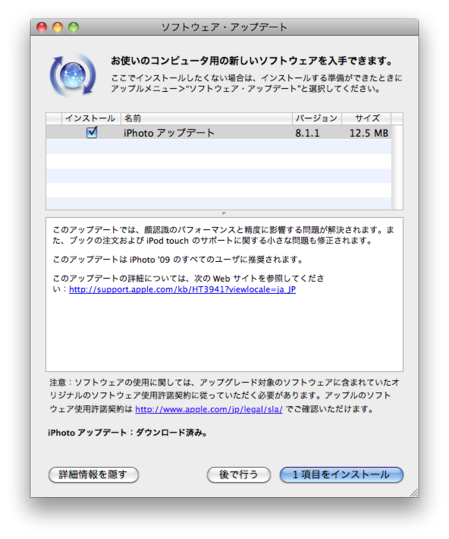Minimize window with yellow button
Image resolution: width=449 pixels, height=539 pixels.
click(58, 27)
